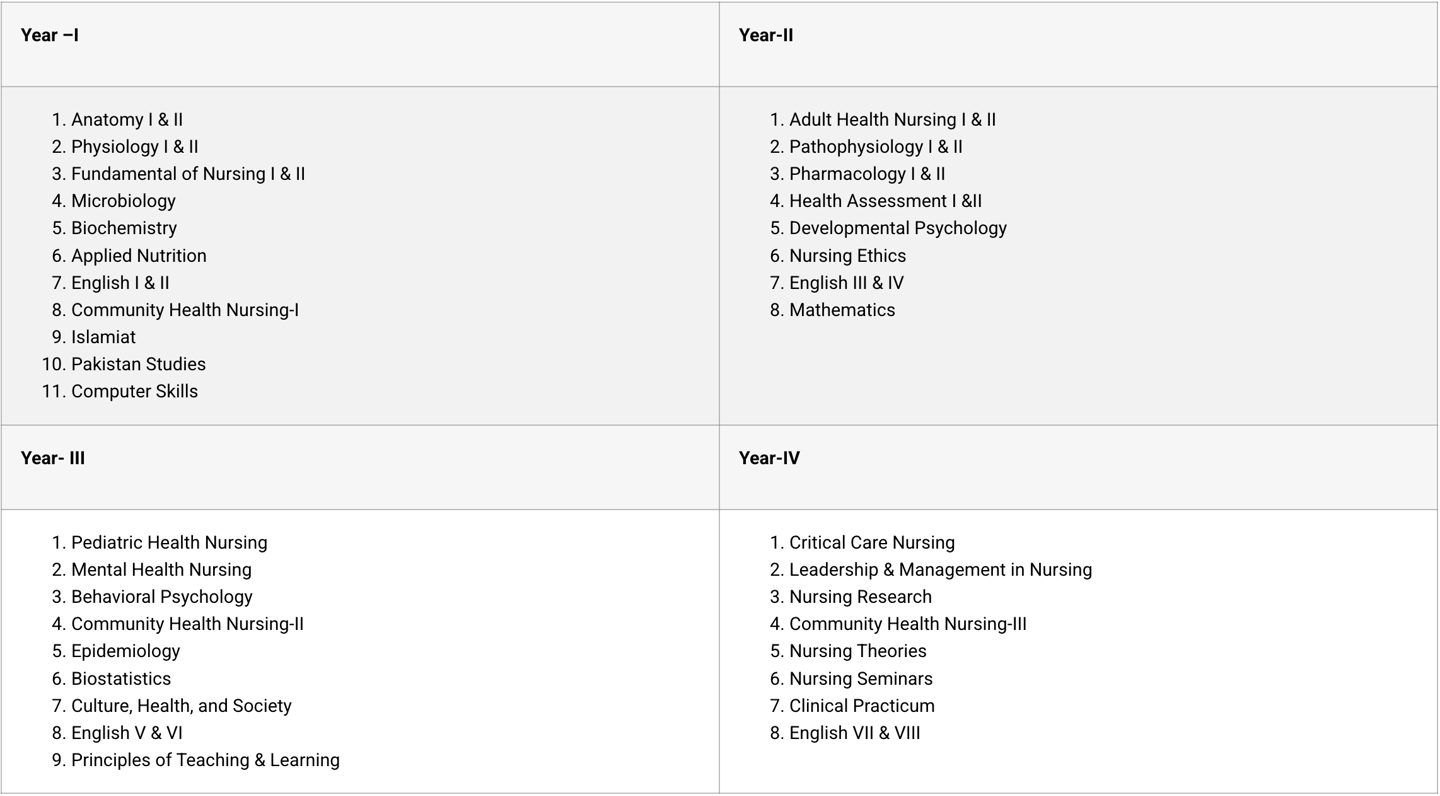Click Critical Care Nursing entry

tap(872, 543)
